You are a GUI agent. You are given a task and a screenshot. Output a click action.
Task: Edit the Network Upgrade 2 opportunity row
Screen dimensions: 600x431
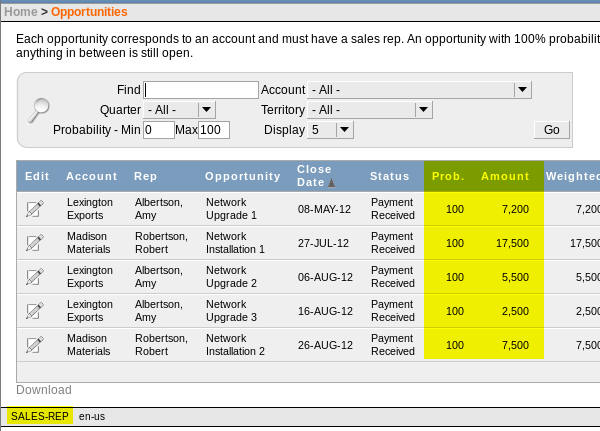point(34,277)
